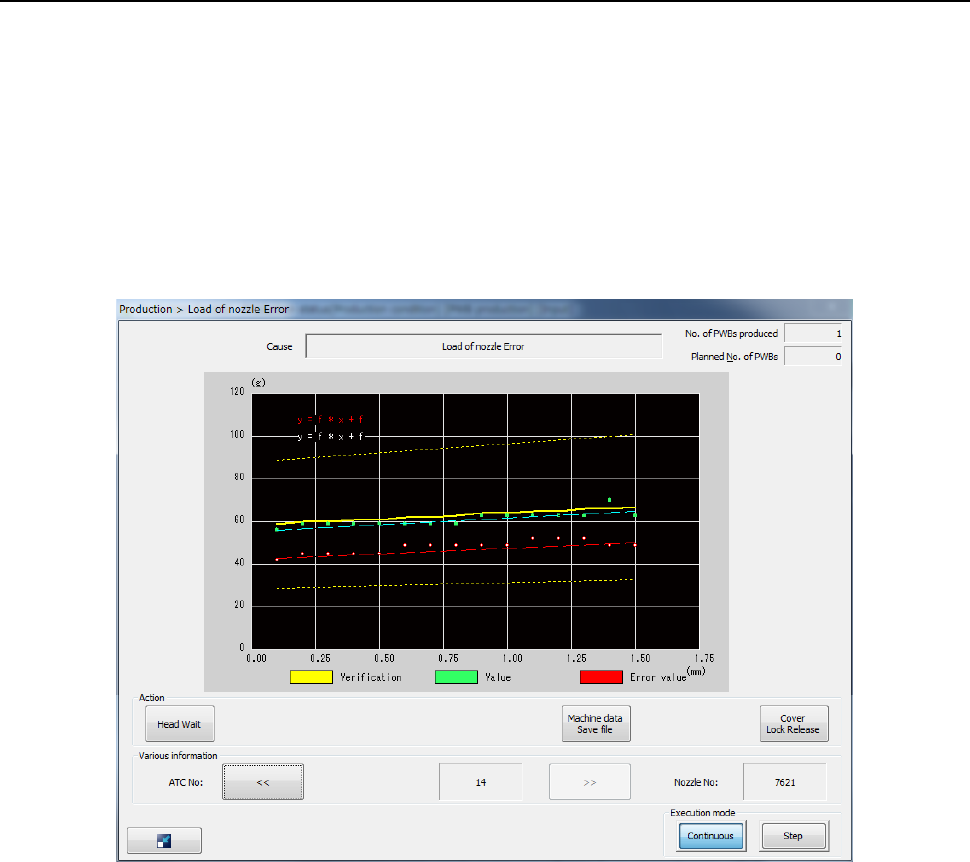Screen dimensions: 970x862
Task: Click the red Error value legend swatch
Action: coord(601,677)
